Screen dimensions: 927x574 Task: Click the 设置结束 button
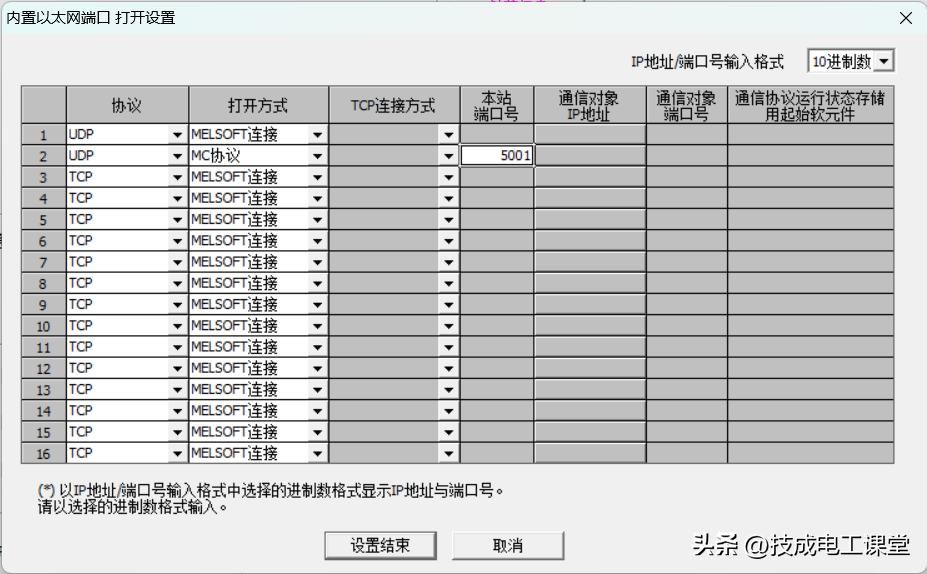[380, 545]
